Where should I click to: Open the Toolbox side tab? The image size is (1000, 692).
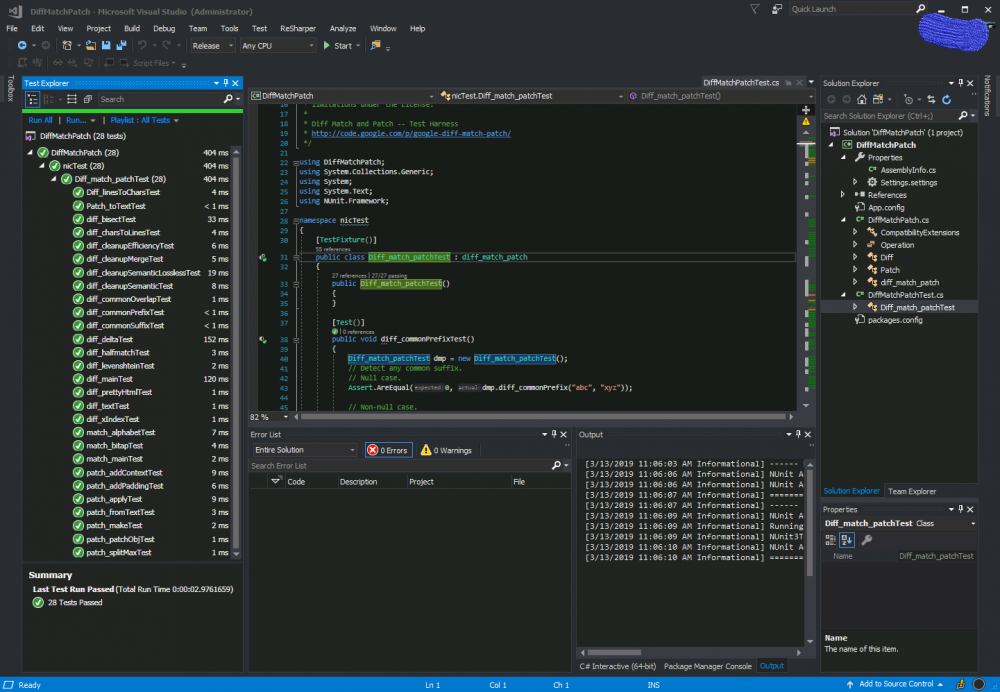10,88
